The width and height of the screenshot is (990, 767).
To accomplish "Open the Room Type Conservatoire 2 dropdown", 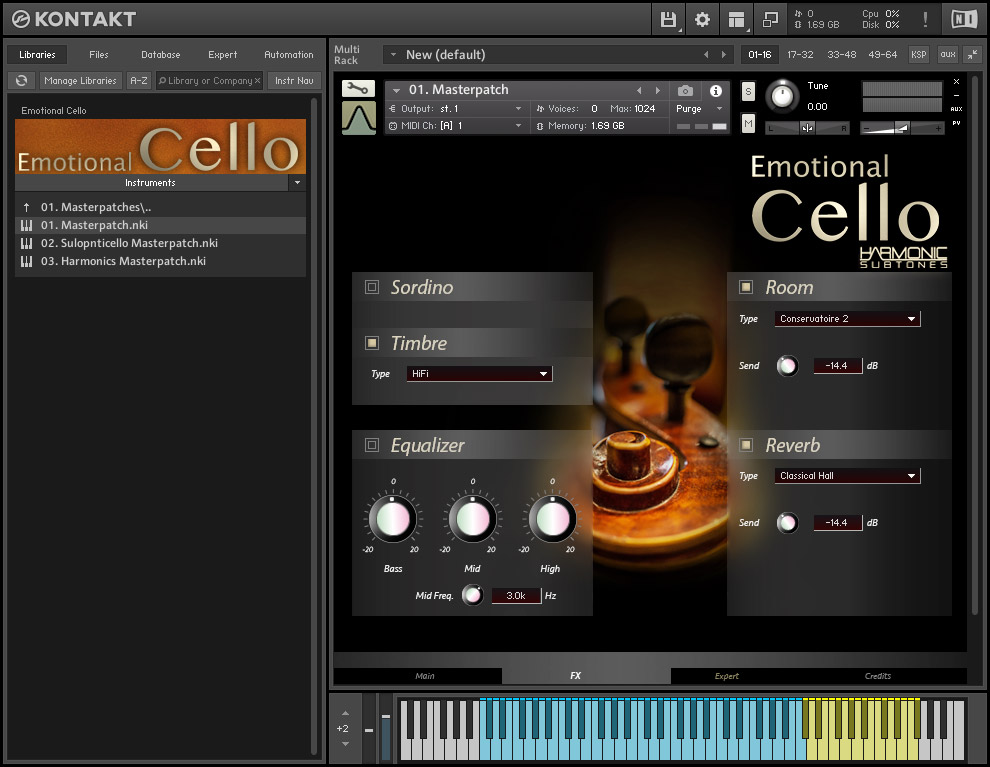I will (847, 319).
